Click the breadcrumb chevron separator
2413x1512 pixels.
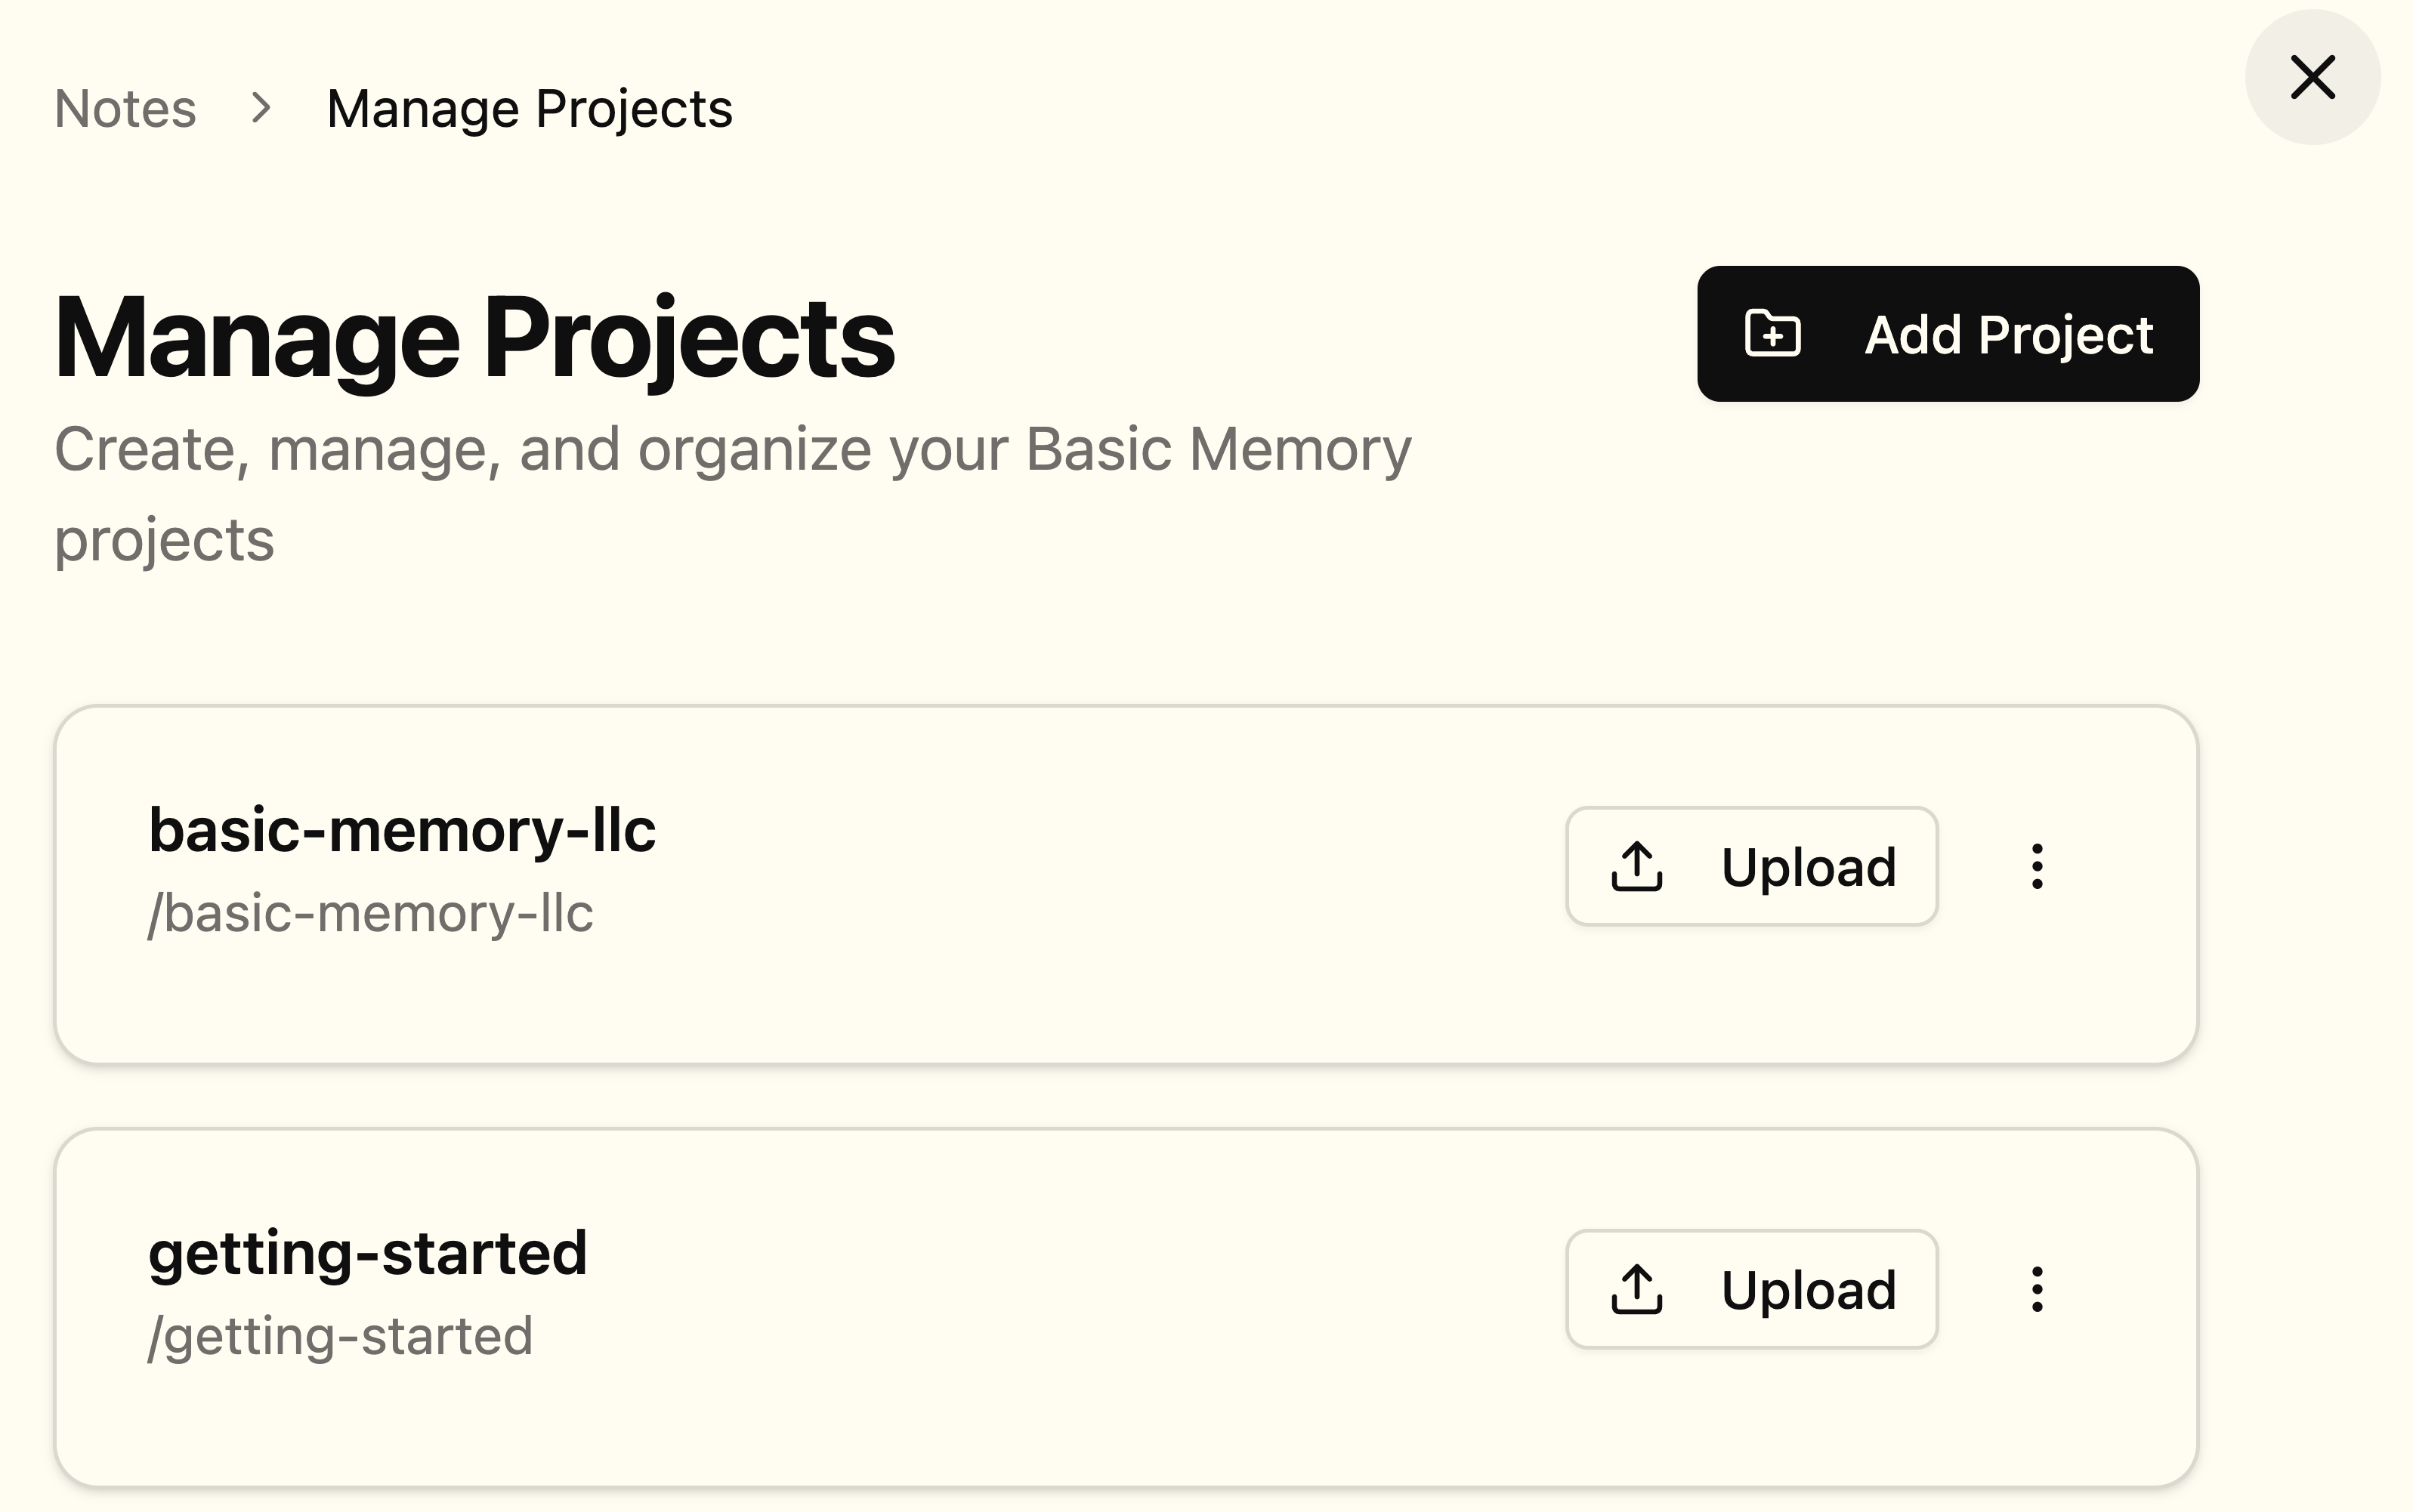pos(261,108)
